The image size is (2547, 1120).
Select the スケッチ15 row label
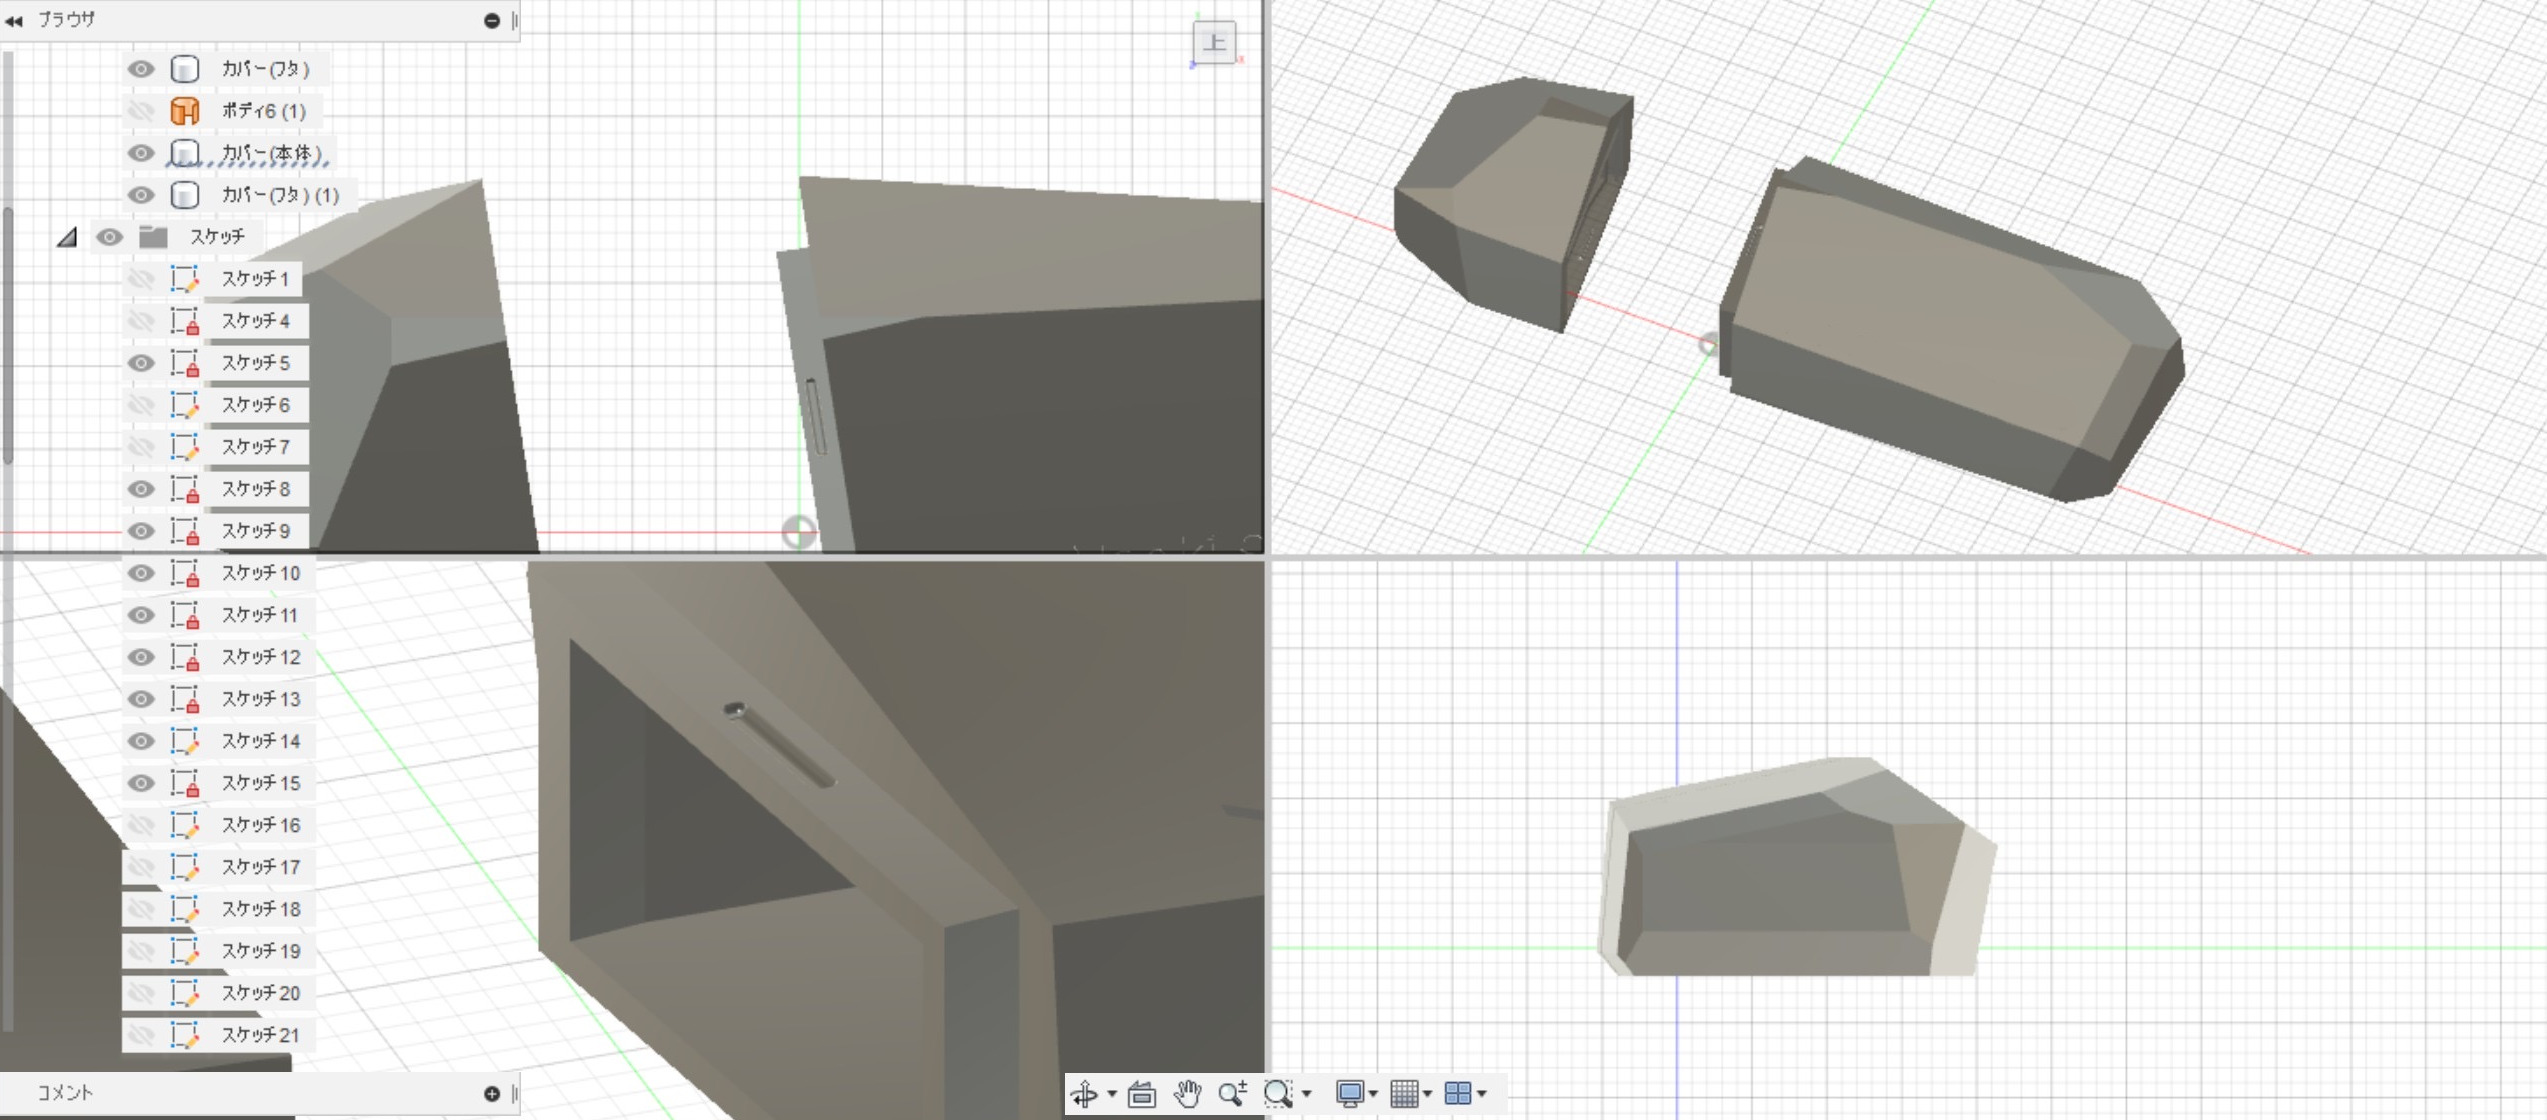tap(261, 783)
